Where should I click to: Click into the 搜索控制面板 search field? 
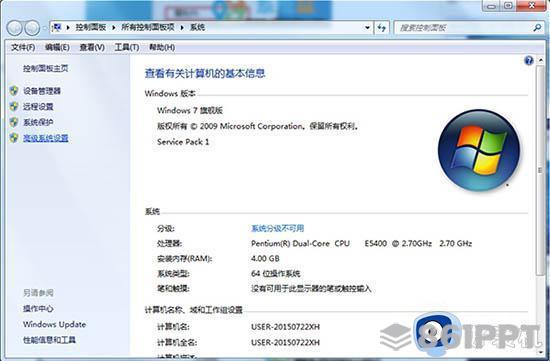click(x=463, y=28)
